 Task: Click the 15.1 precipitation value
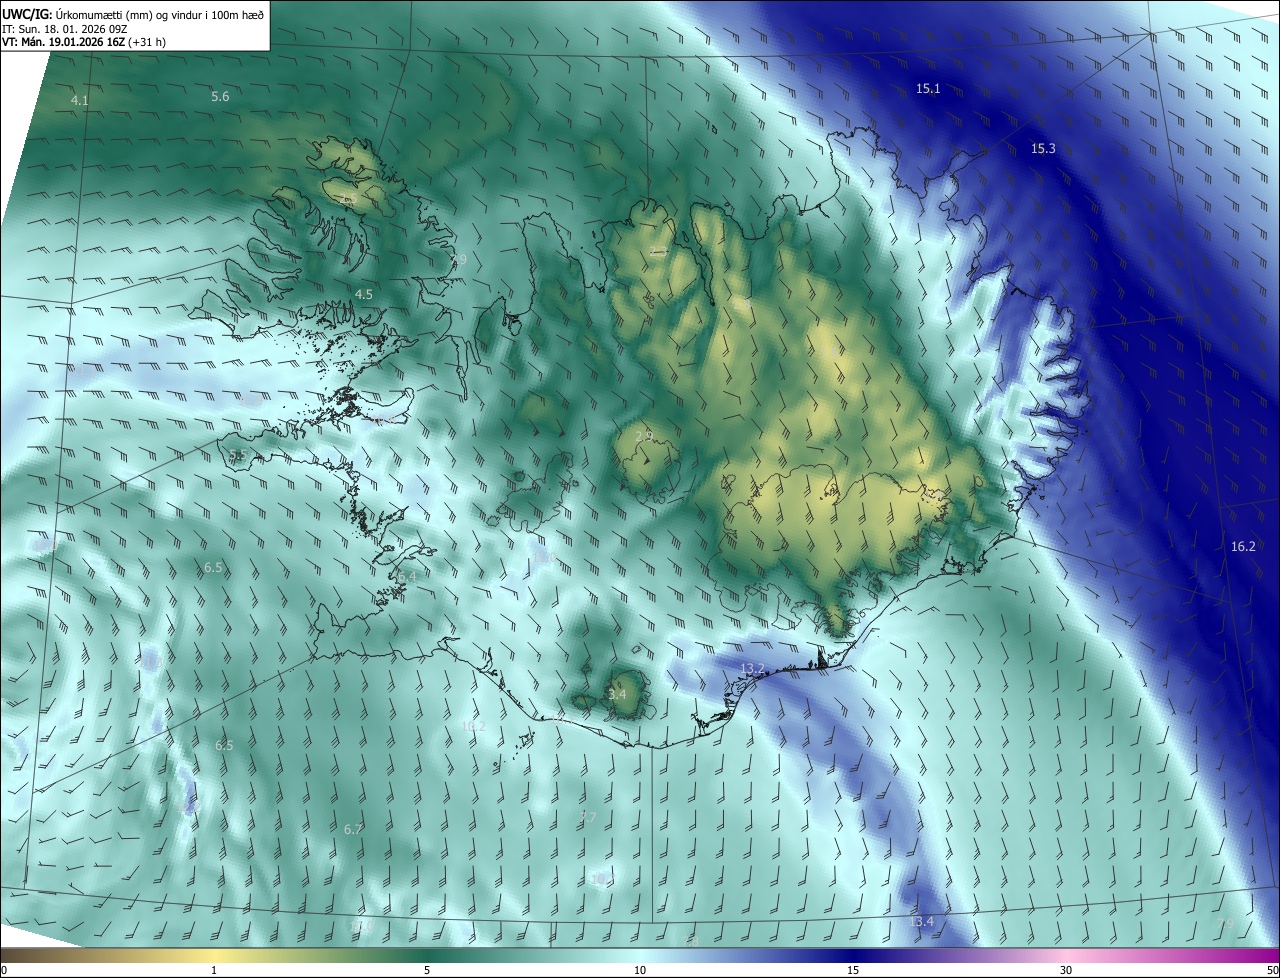pos(928,88)
